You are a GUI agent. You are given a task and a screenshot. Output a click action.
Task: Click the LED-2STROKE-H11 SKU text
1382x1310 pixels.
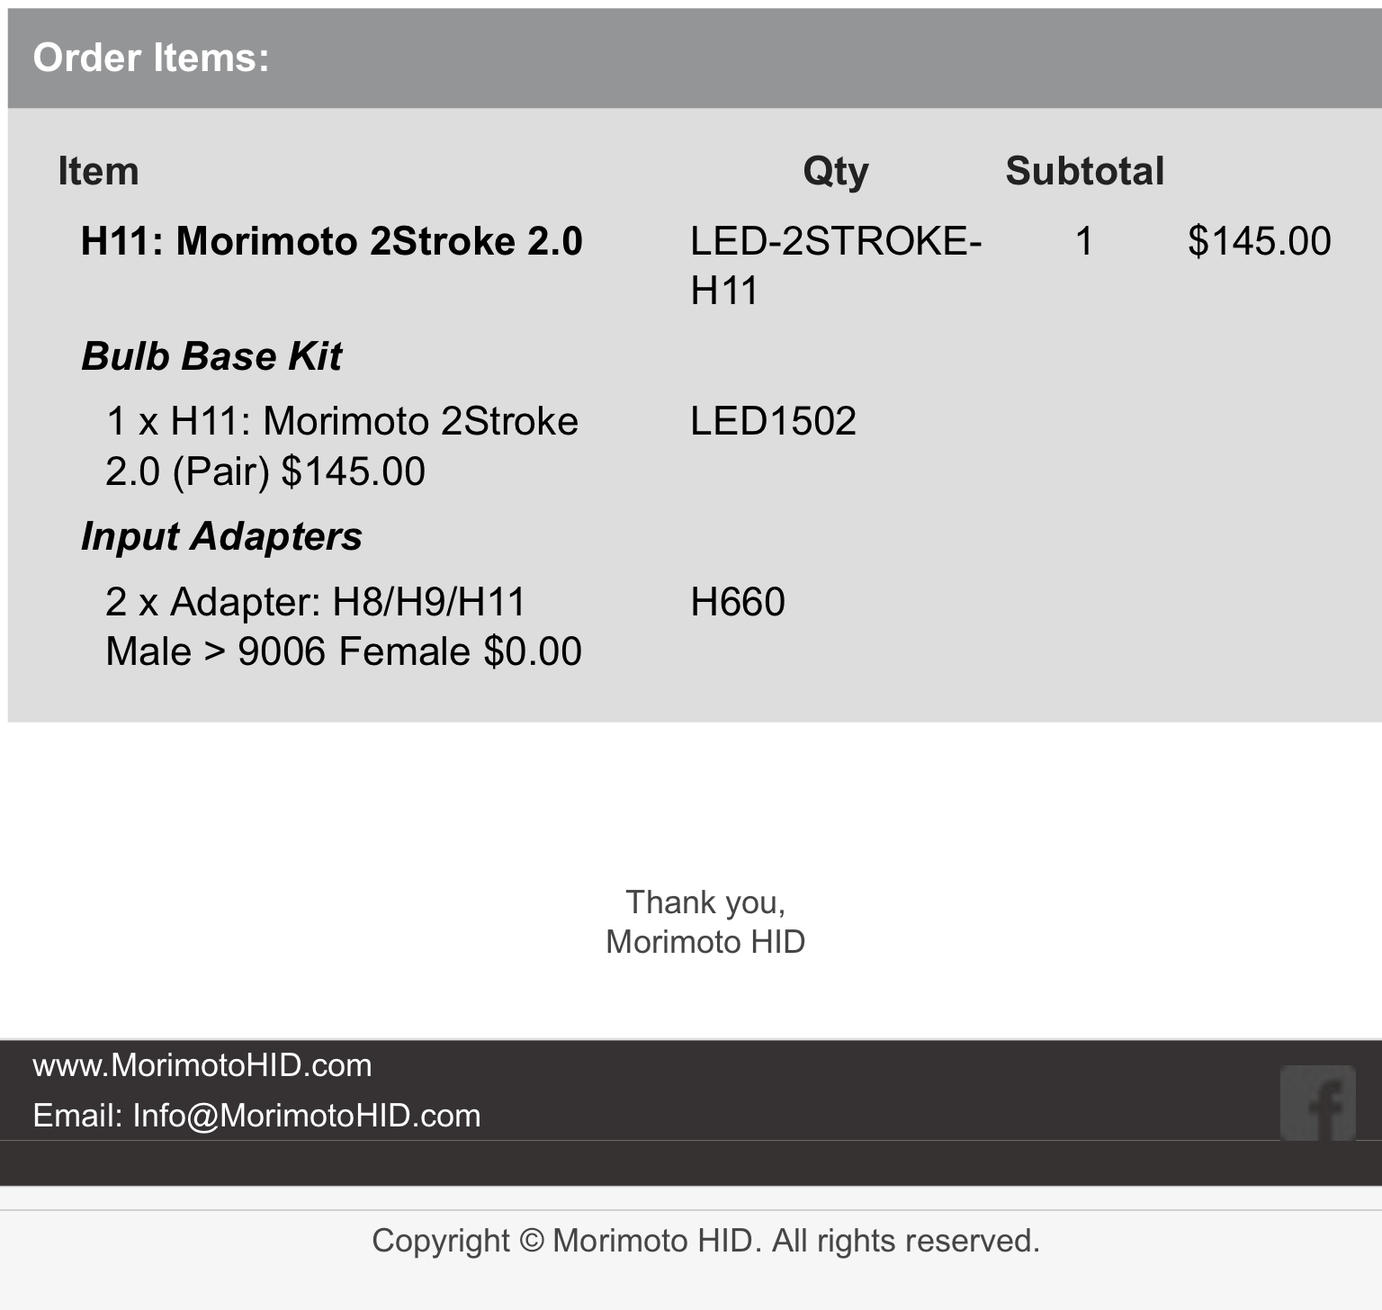tap(836, 265)
